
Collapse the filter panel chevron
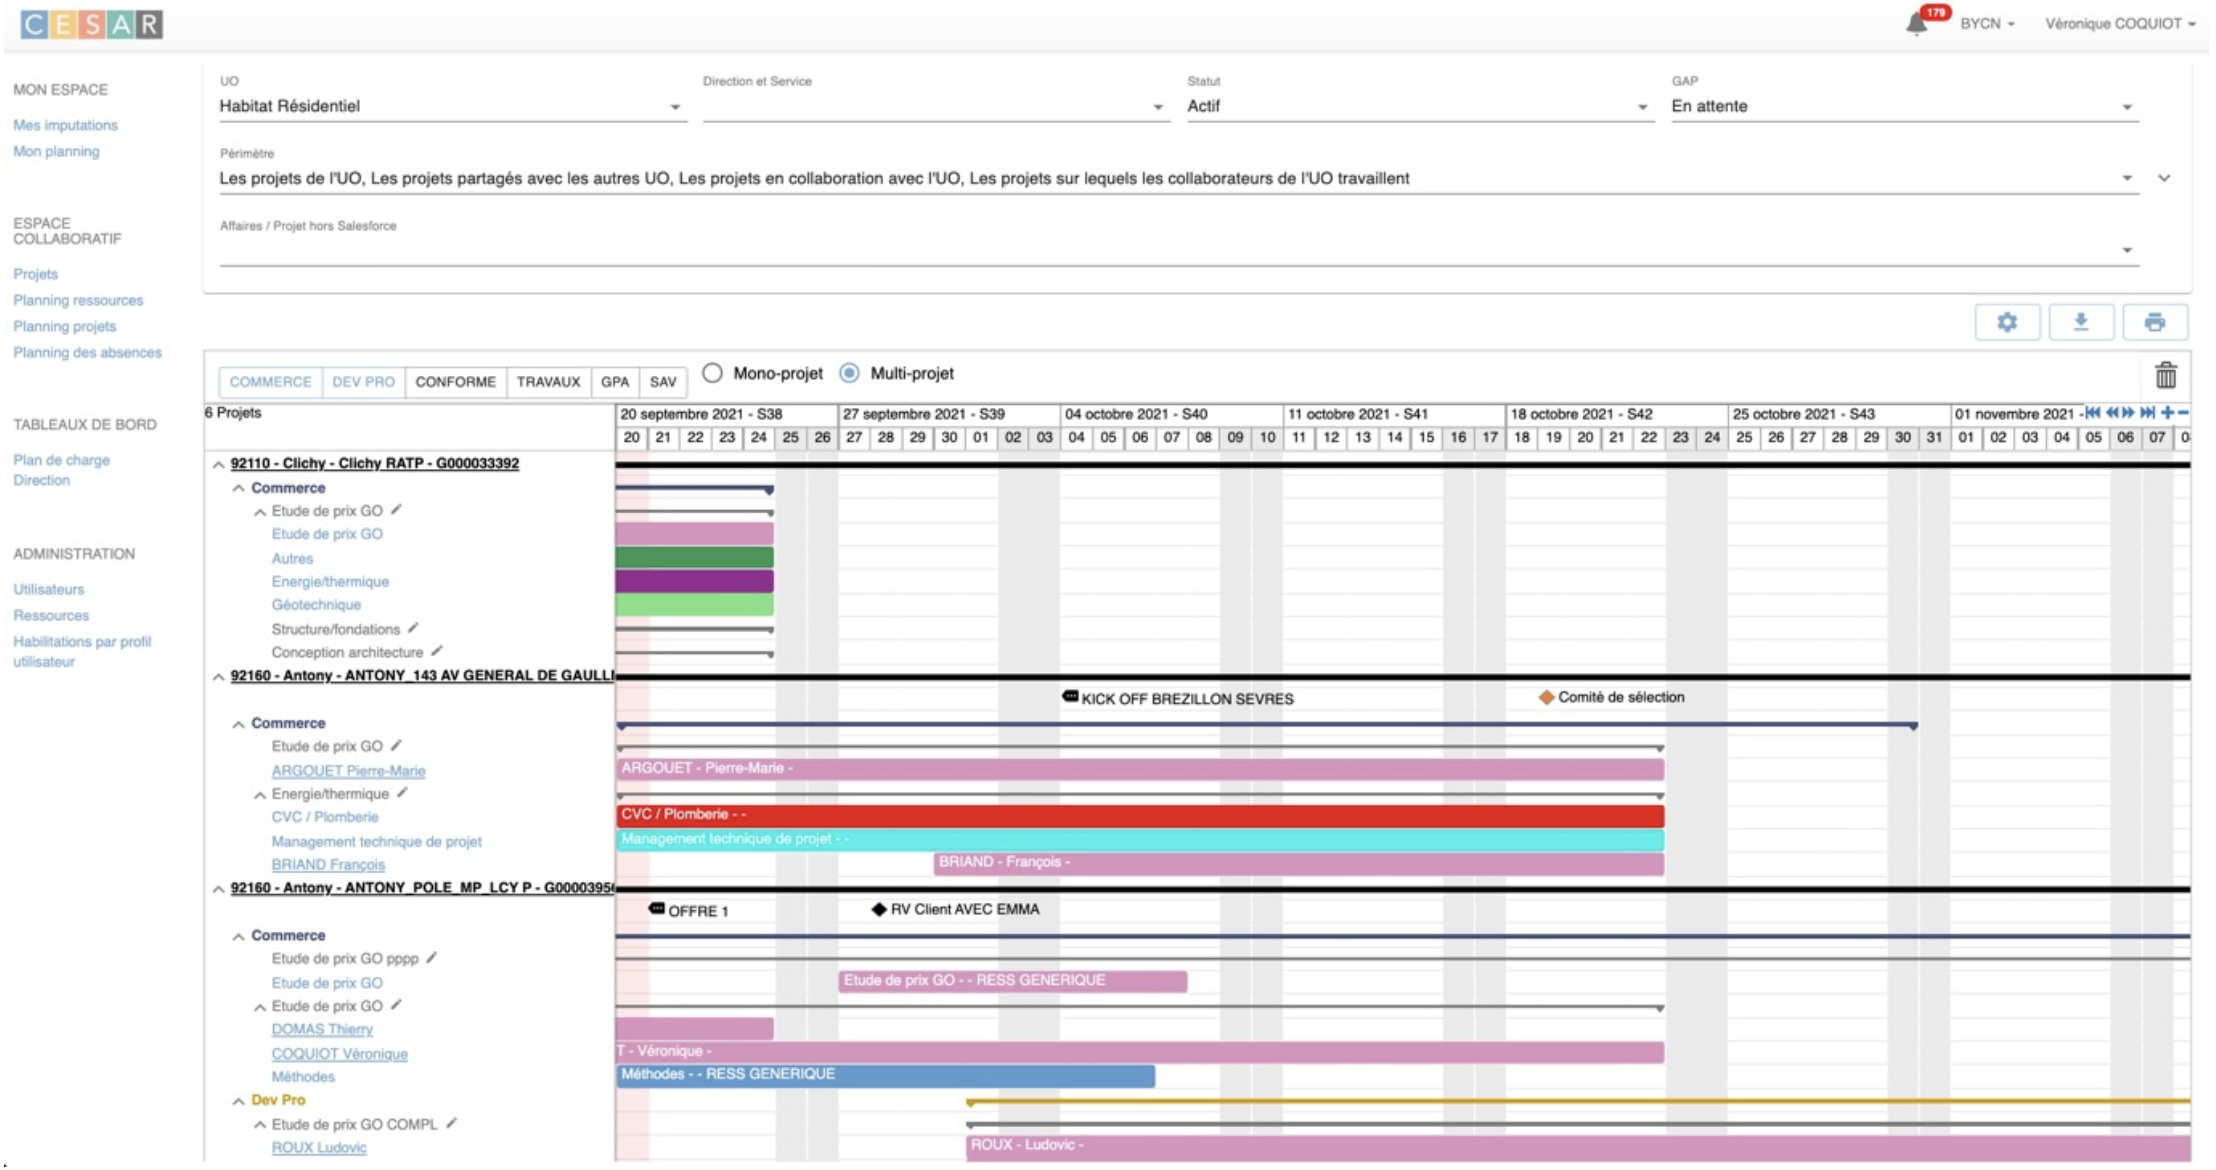click(x=2164, y=178)
